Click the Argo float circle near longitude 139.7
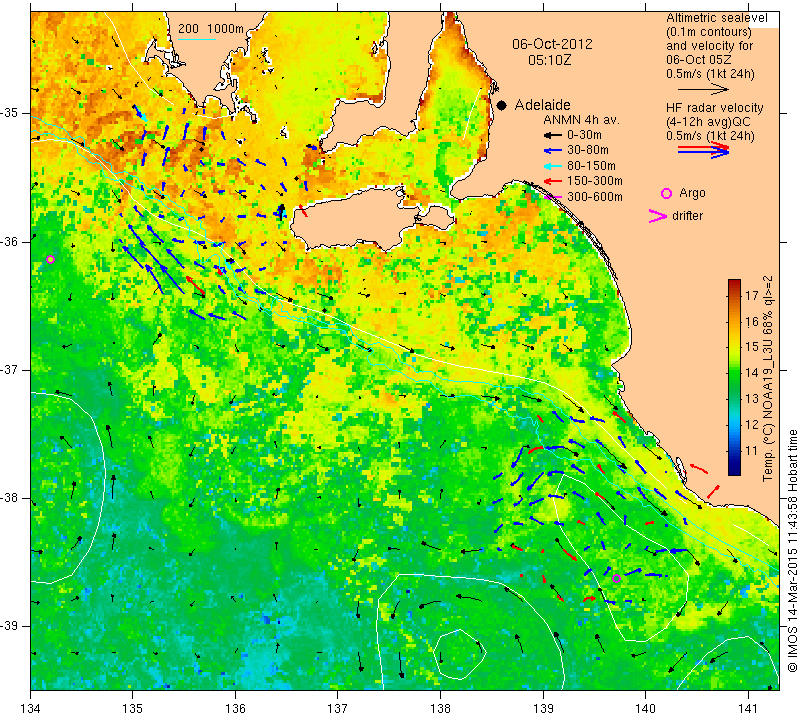Image resolution: width=800 pixels, height=720 pixels. click(x=616, y=578)
